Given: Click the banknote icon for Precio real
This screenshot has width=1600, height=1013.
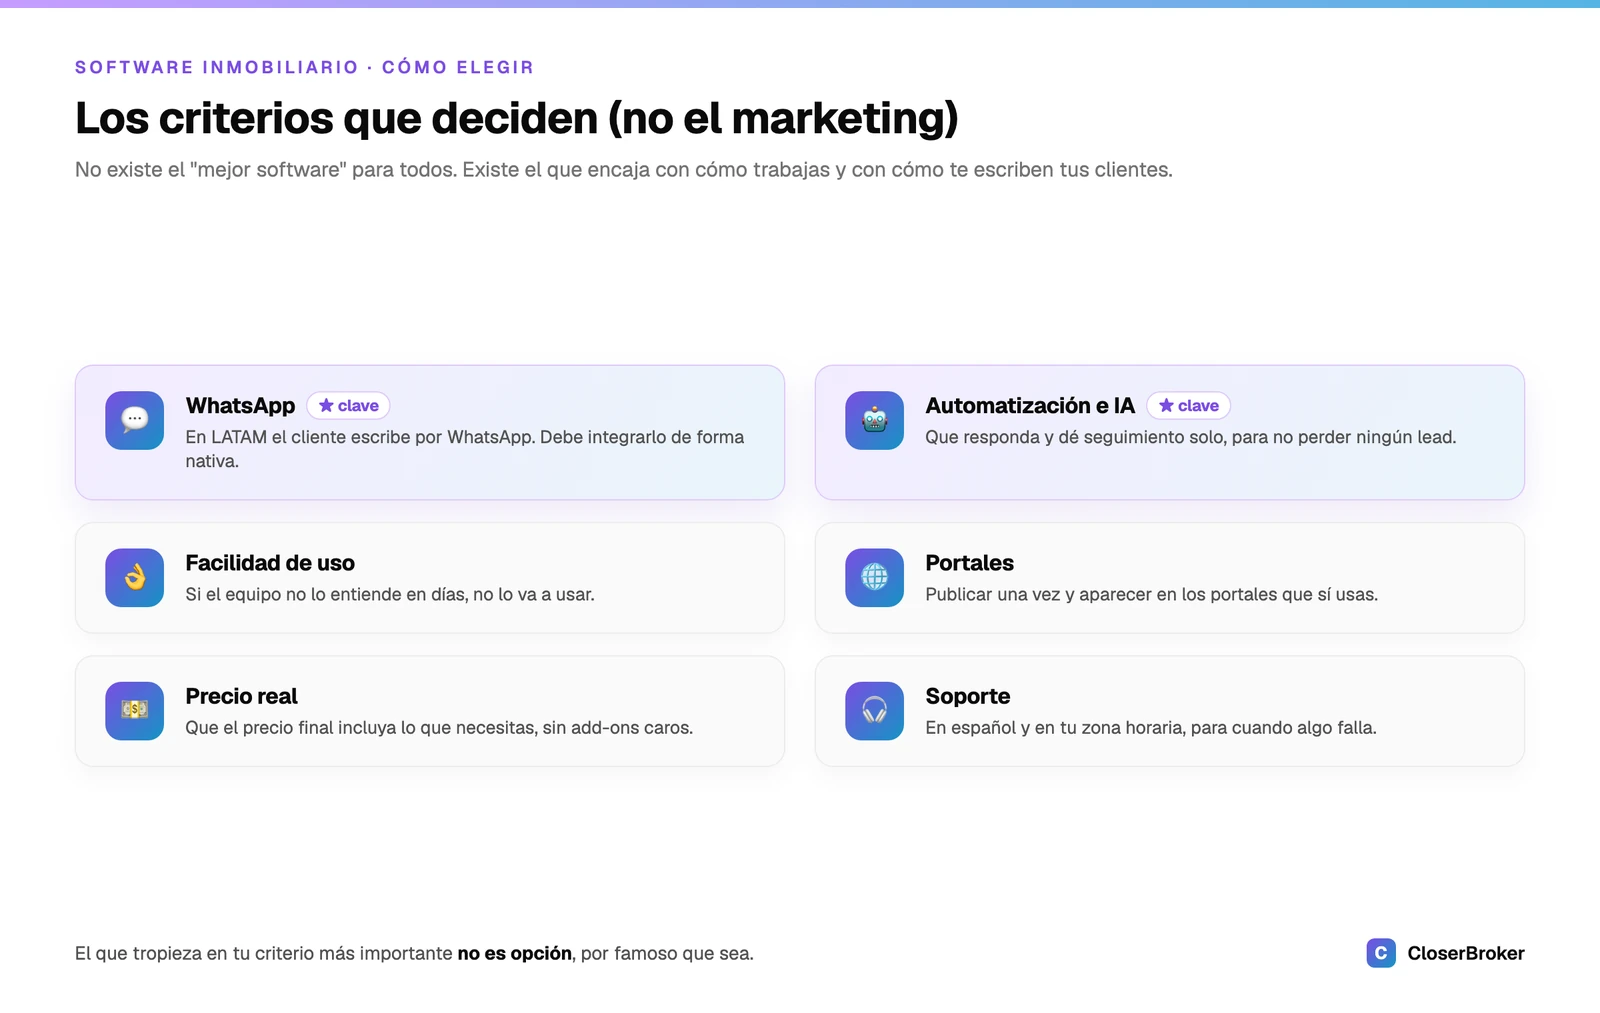Looking at the screenshot, I should click(x=135, y=710).
